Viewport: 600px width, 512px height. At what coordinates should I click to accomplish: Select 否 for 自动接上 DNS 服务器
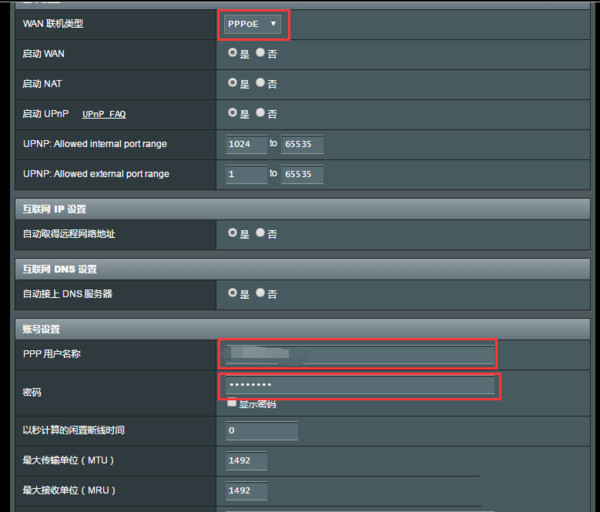(260, 293)
